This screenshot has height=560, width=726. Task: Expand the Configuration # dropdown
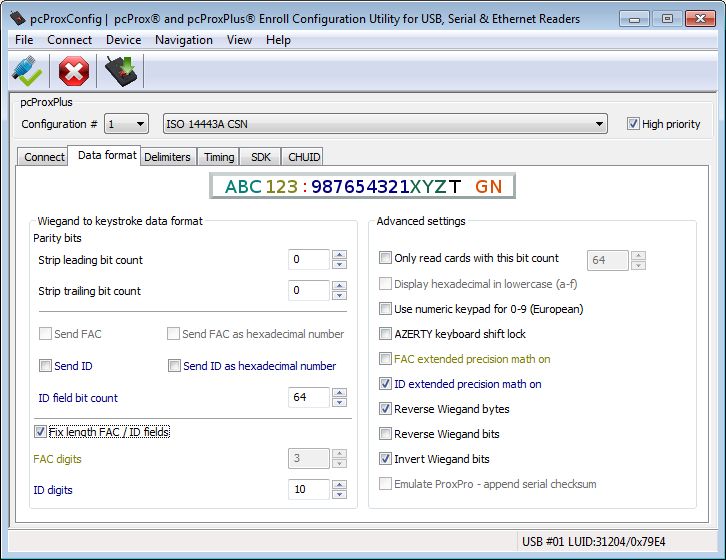[x=126, y=124]
